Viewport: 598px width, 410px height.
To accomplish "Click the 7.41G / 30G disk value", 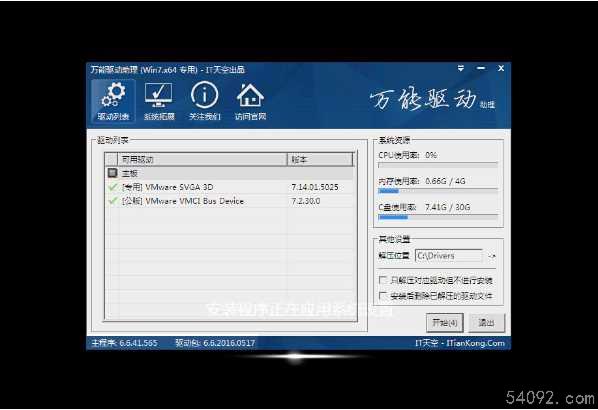I will point(447,207).
